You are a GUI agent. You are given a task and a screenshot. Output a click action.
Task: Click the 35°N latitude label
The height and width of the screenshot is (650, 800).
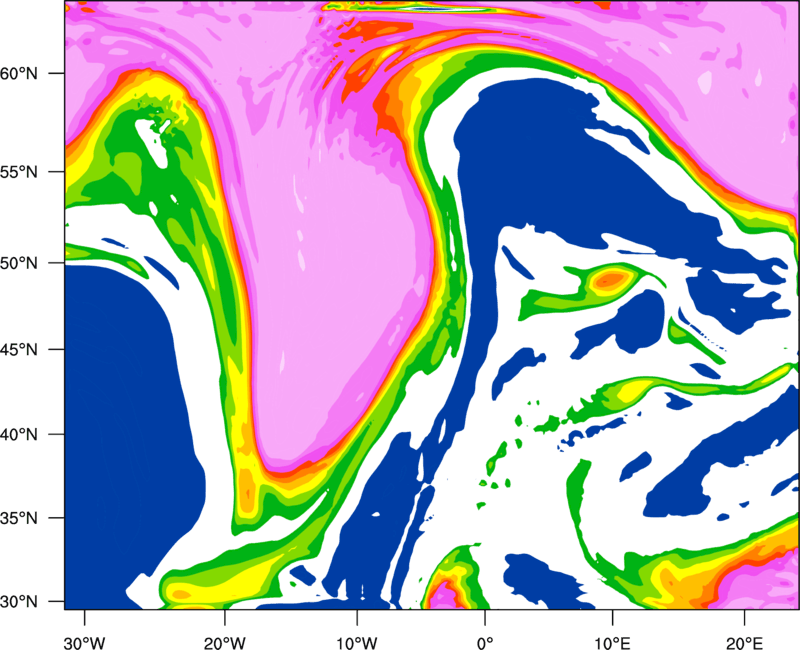[x=19, y=518]
